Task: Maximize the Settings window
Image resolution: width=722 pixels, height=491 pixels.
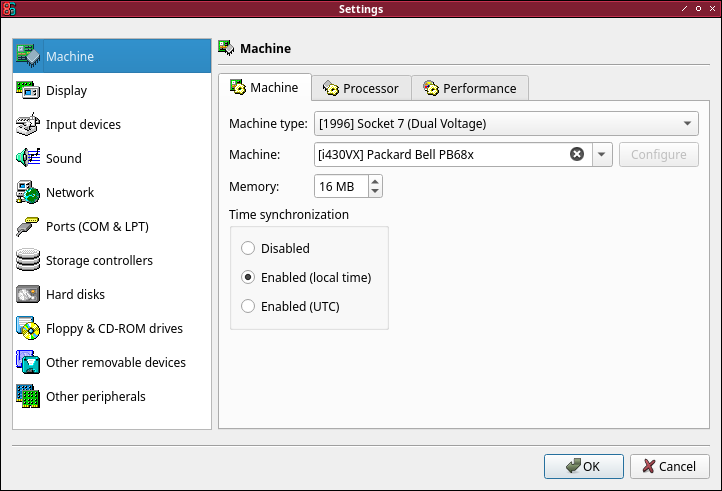Action: 699,8
